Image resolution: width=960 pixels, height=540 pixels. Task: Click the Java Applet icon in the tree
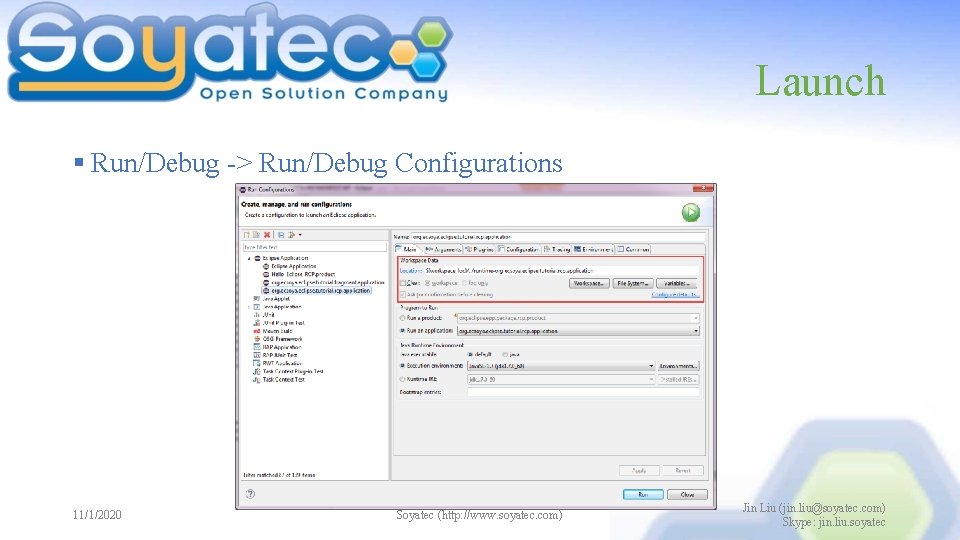coord(257,299)
